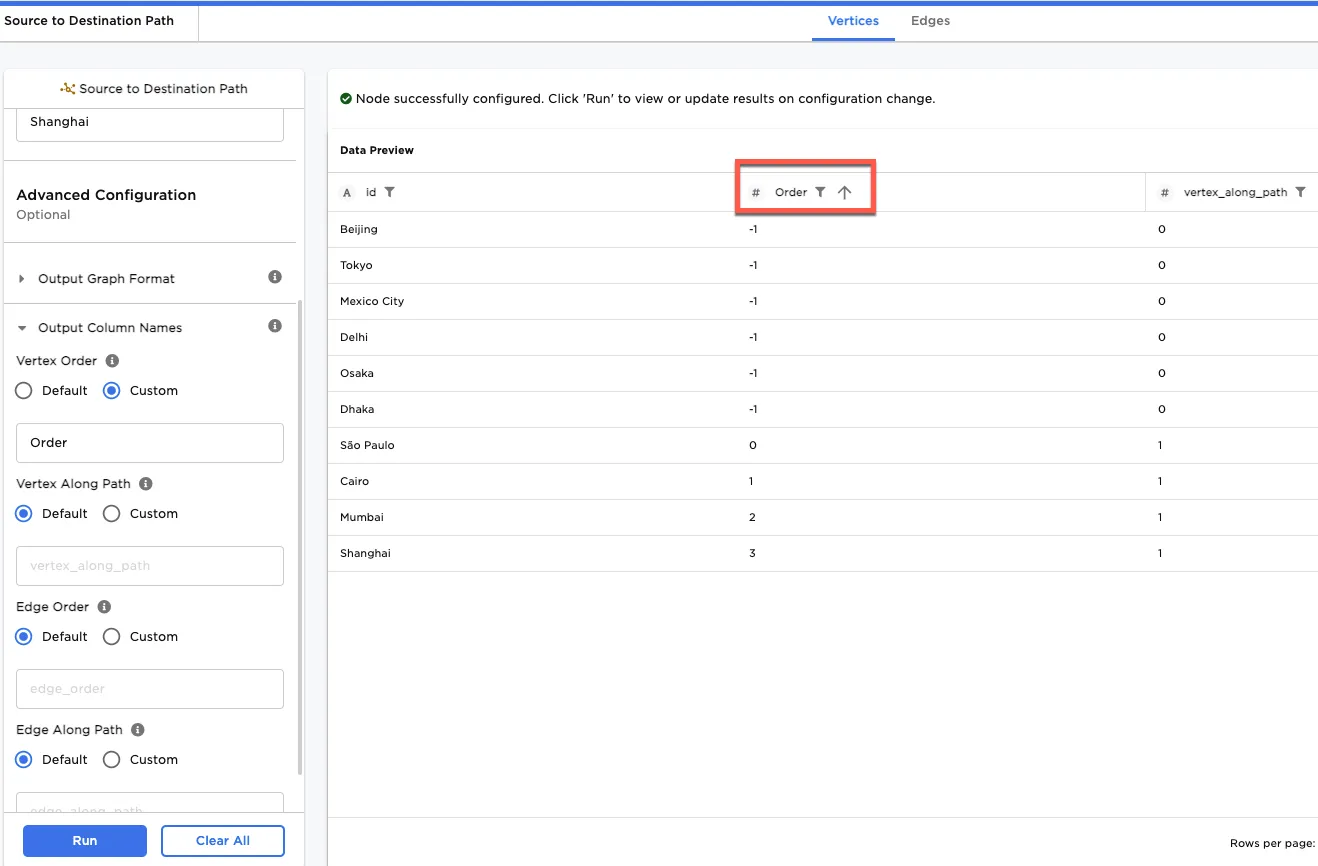The image size is (1318, 866).
Task: Switch to the Edges tab
Action: point(929,20)
